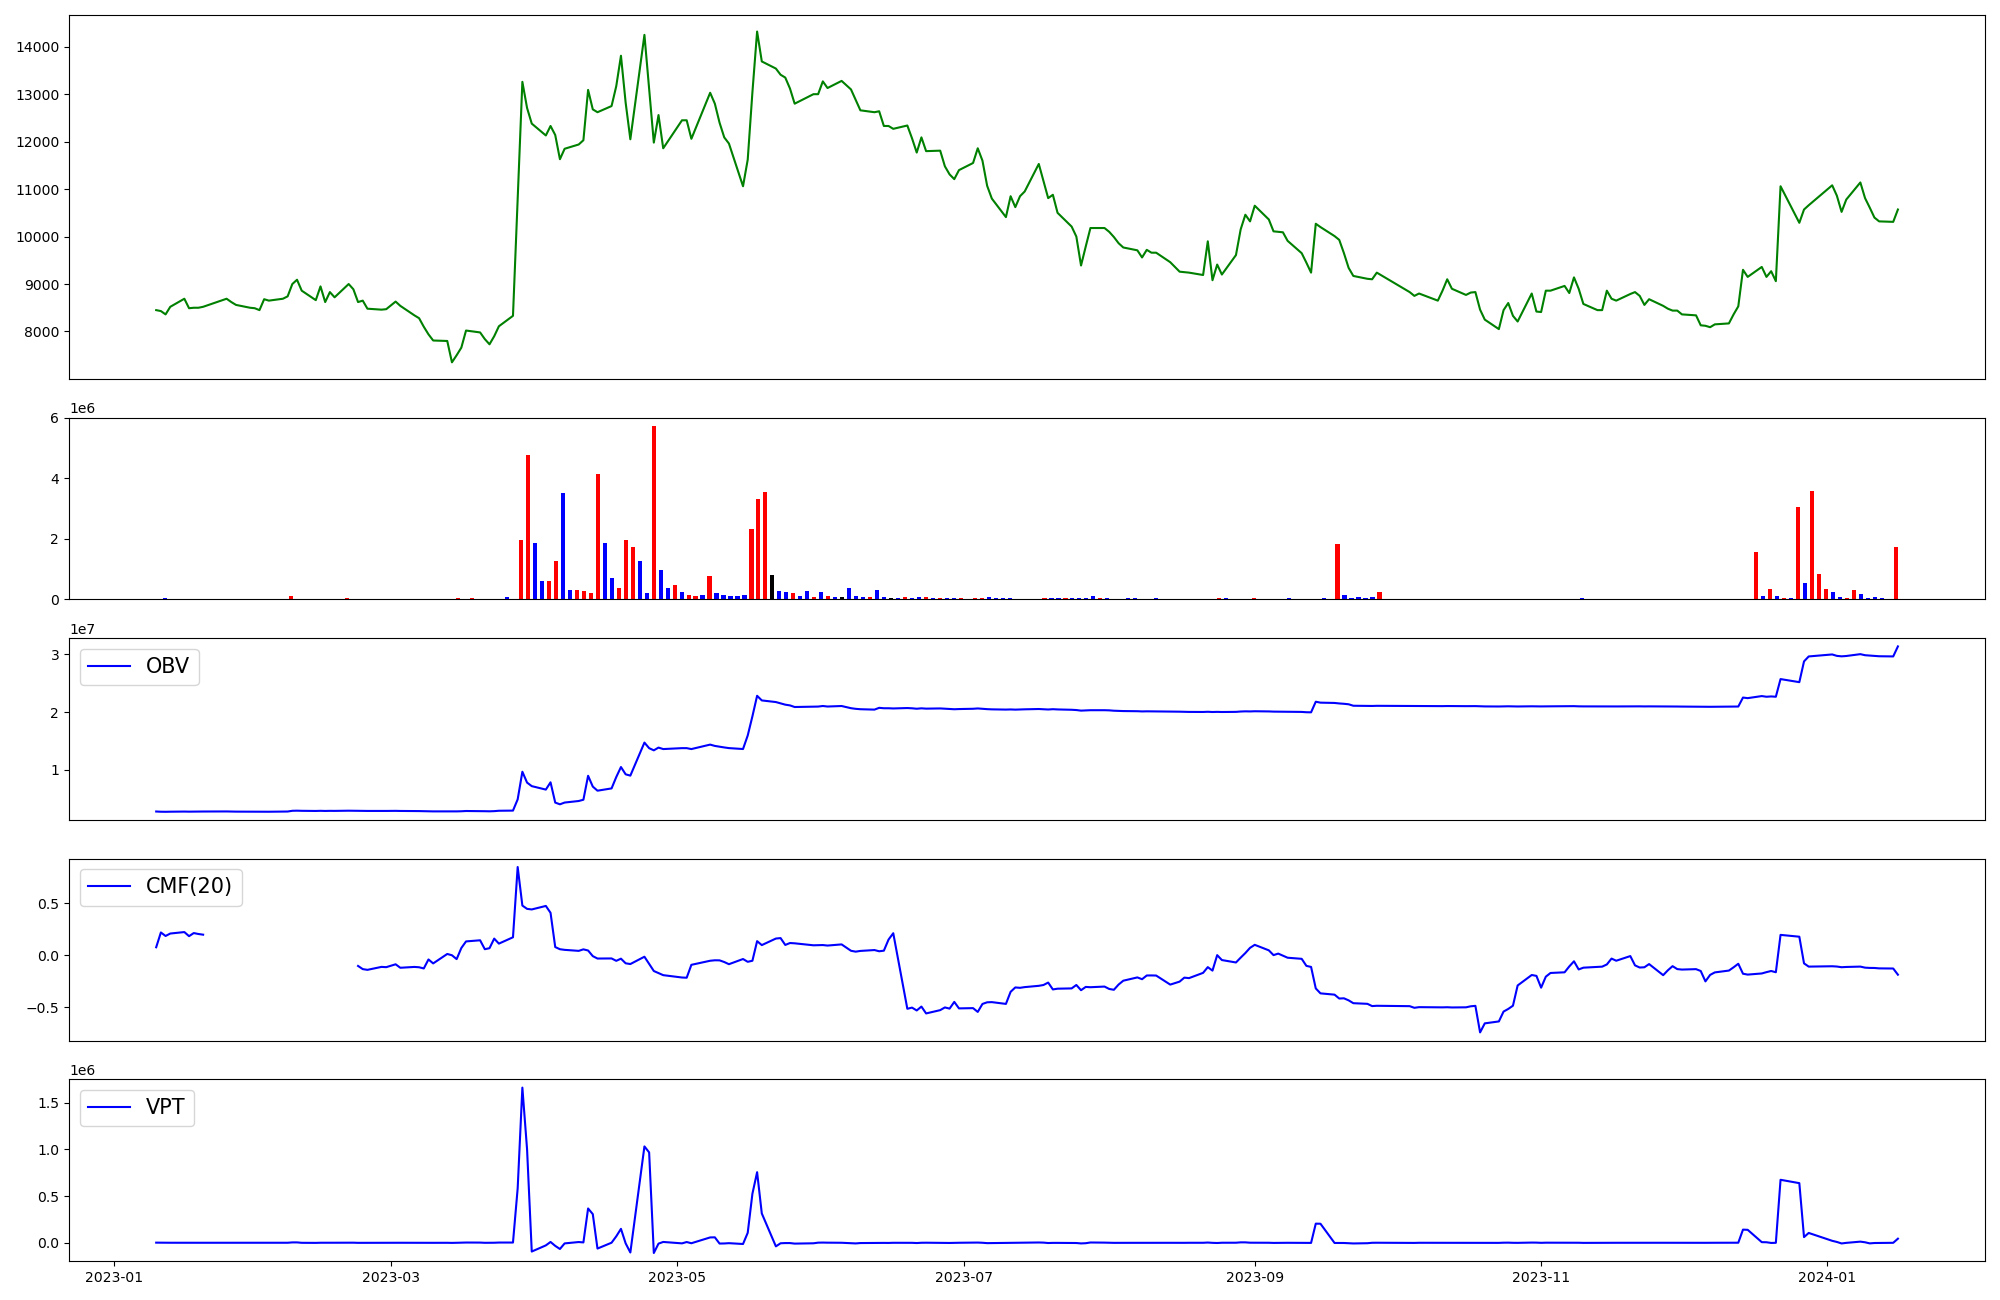Screen dimensions: 2000x1300
Task: Click the 2023-05 date tick label
Action: (x=678, y=1277)
